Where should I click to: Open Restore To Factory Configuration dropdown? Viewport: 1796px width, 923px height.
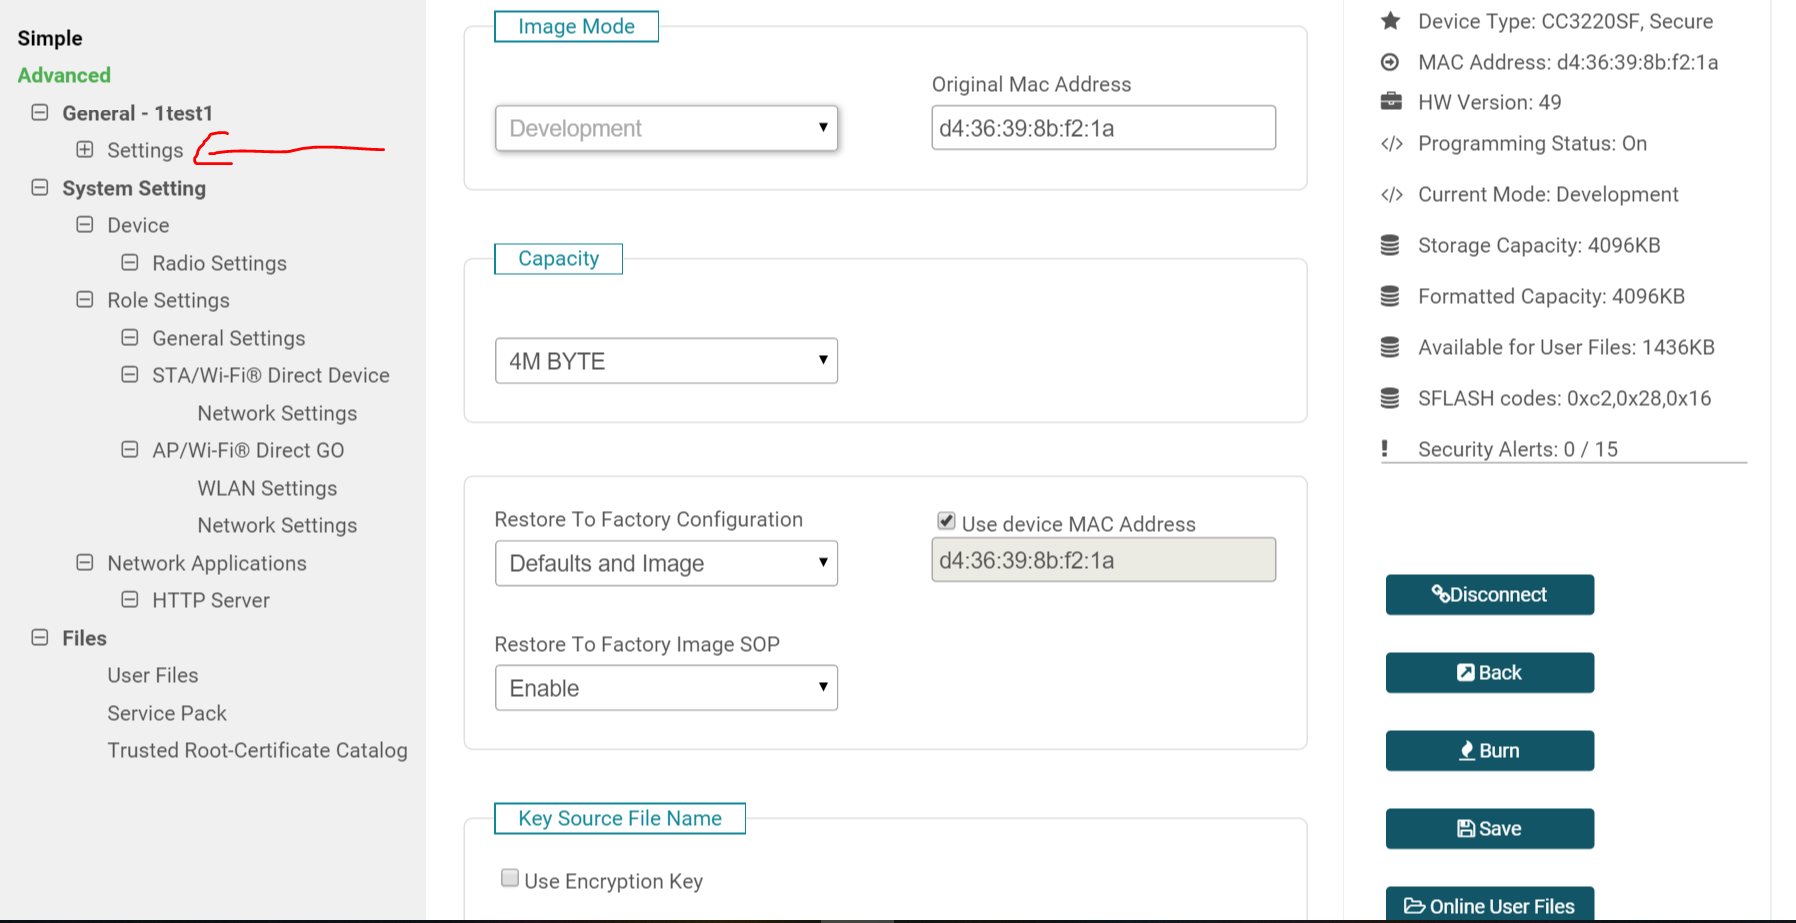pyautogui.click(x=666, y=563)
